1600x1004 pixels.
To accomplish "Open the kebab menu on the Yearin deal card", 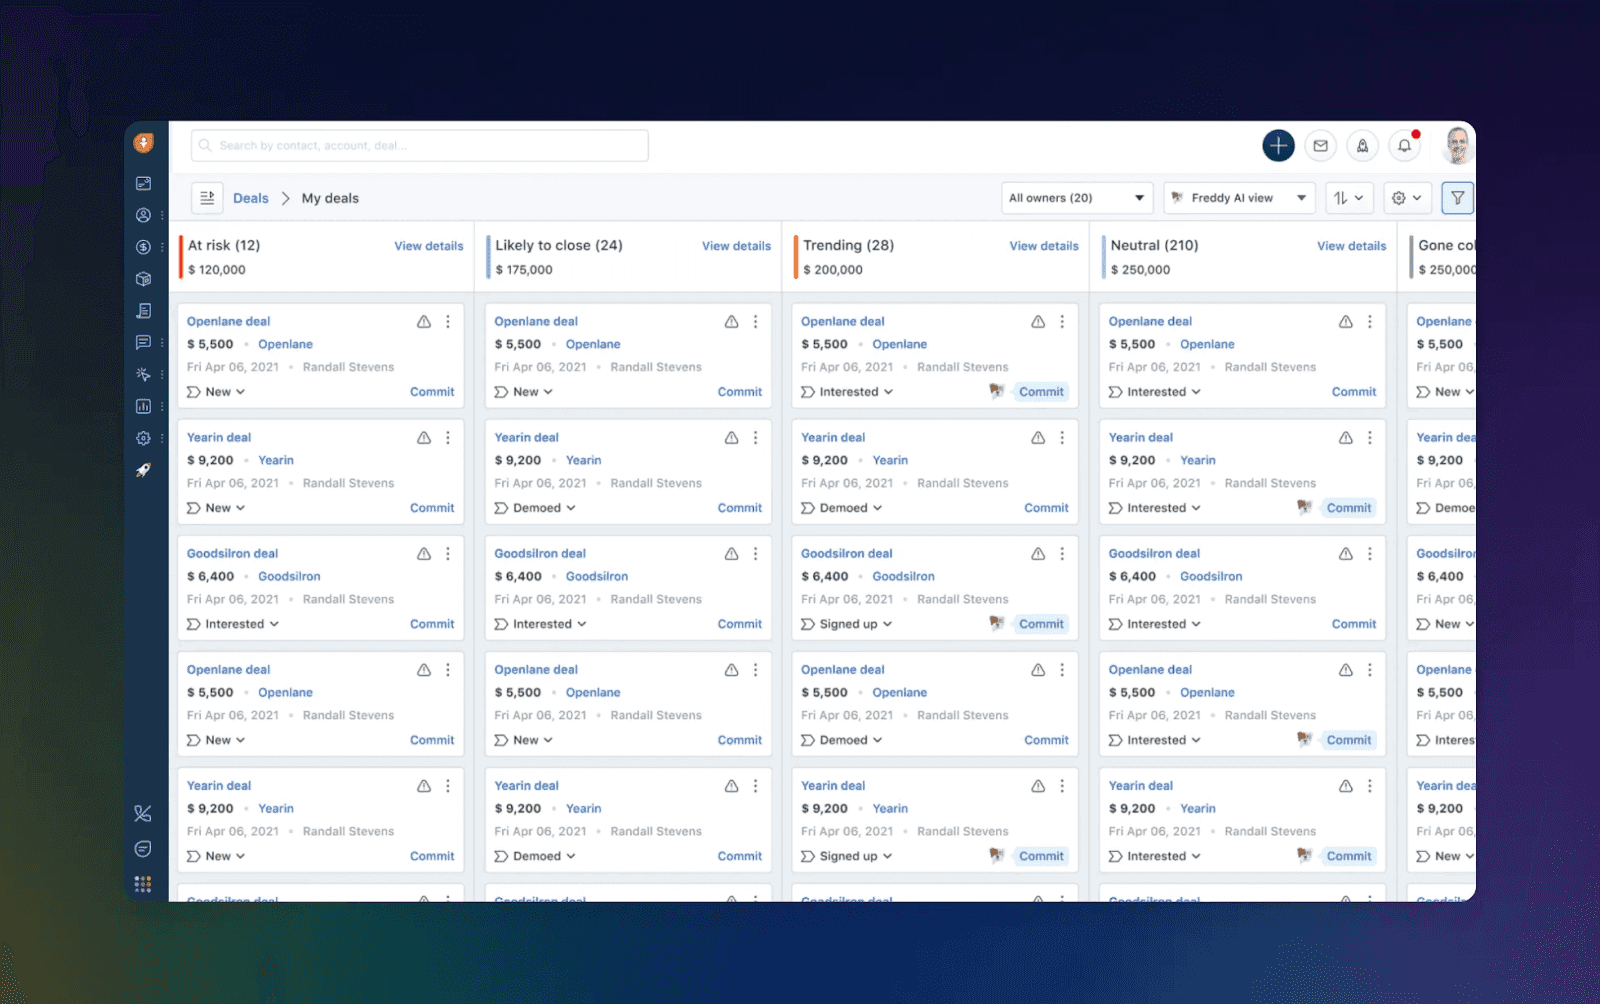I will click(x=448, y=437).
